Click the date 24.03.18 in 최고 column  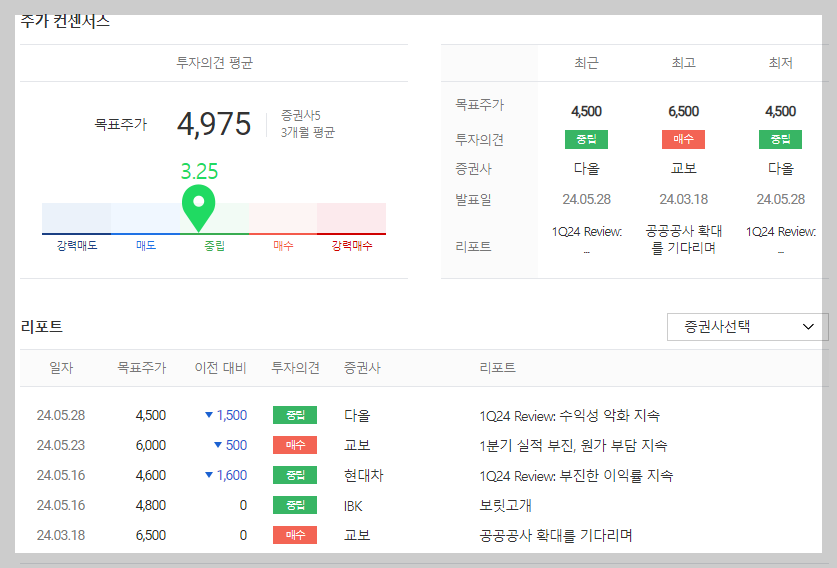683,199
